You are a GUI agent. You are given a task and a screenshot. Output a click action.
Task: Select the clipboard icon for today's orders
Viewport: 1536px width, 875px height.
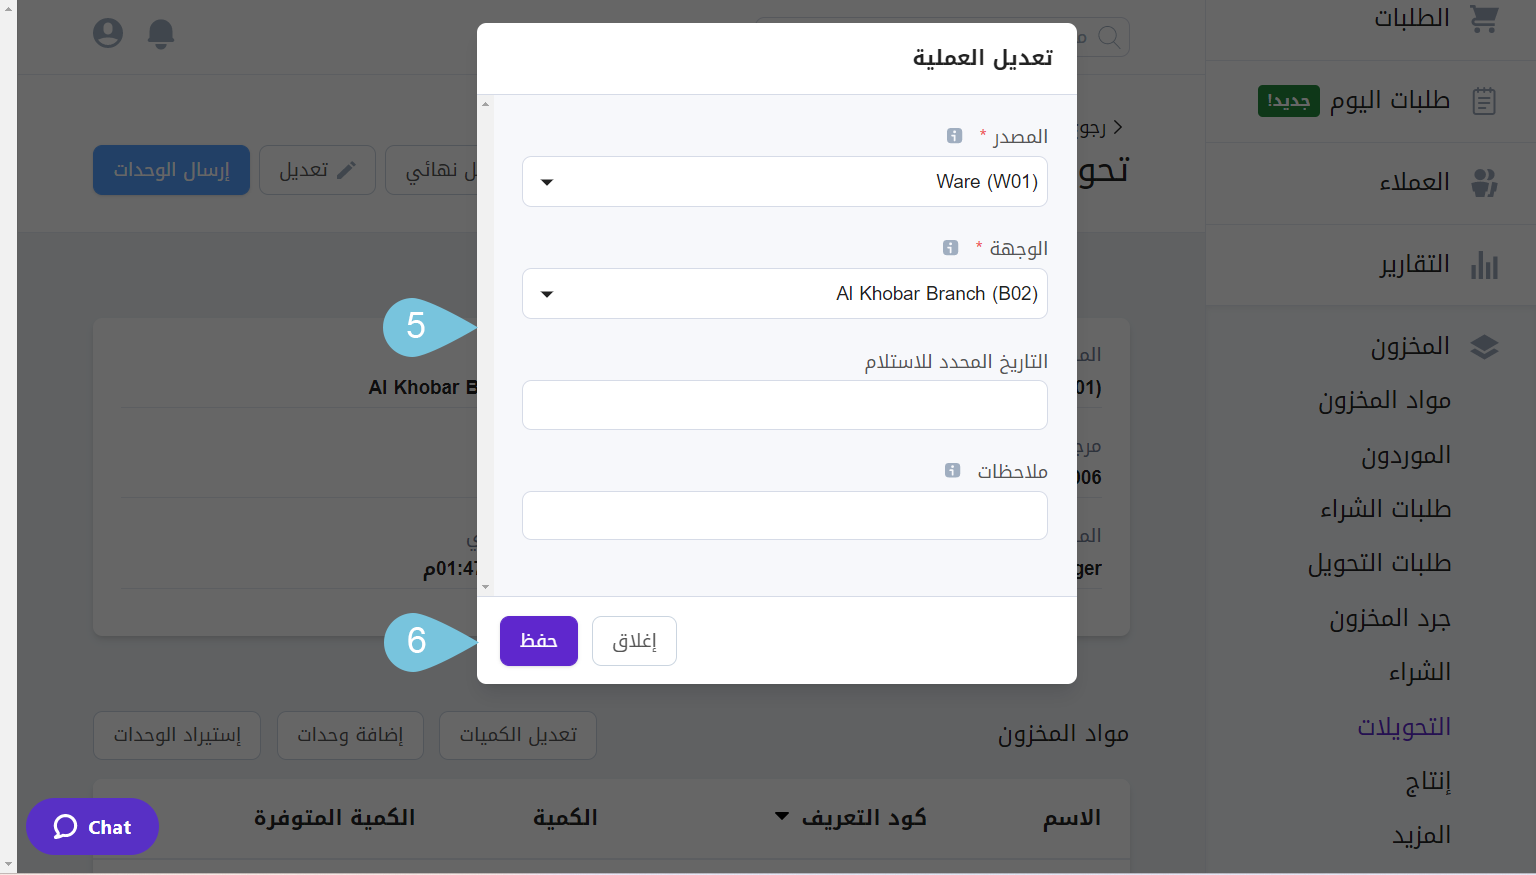[x=1486, y=100]
